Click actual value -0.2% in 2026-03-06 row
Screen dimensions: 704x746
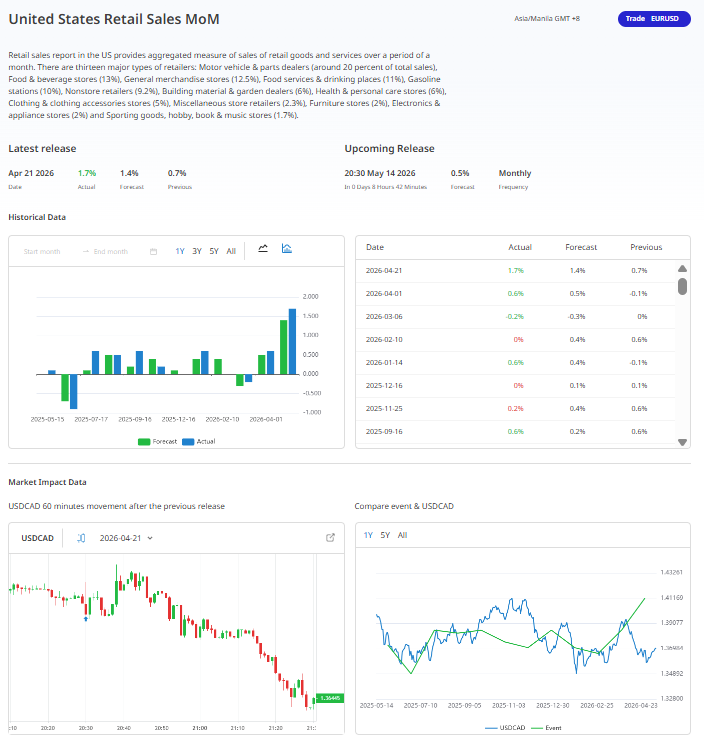[515, 316]
